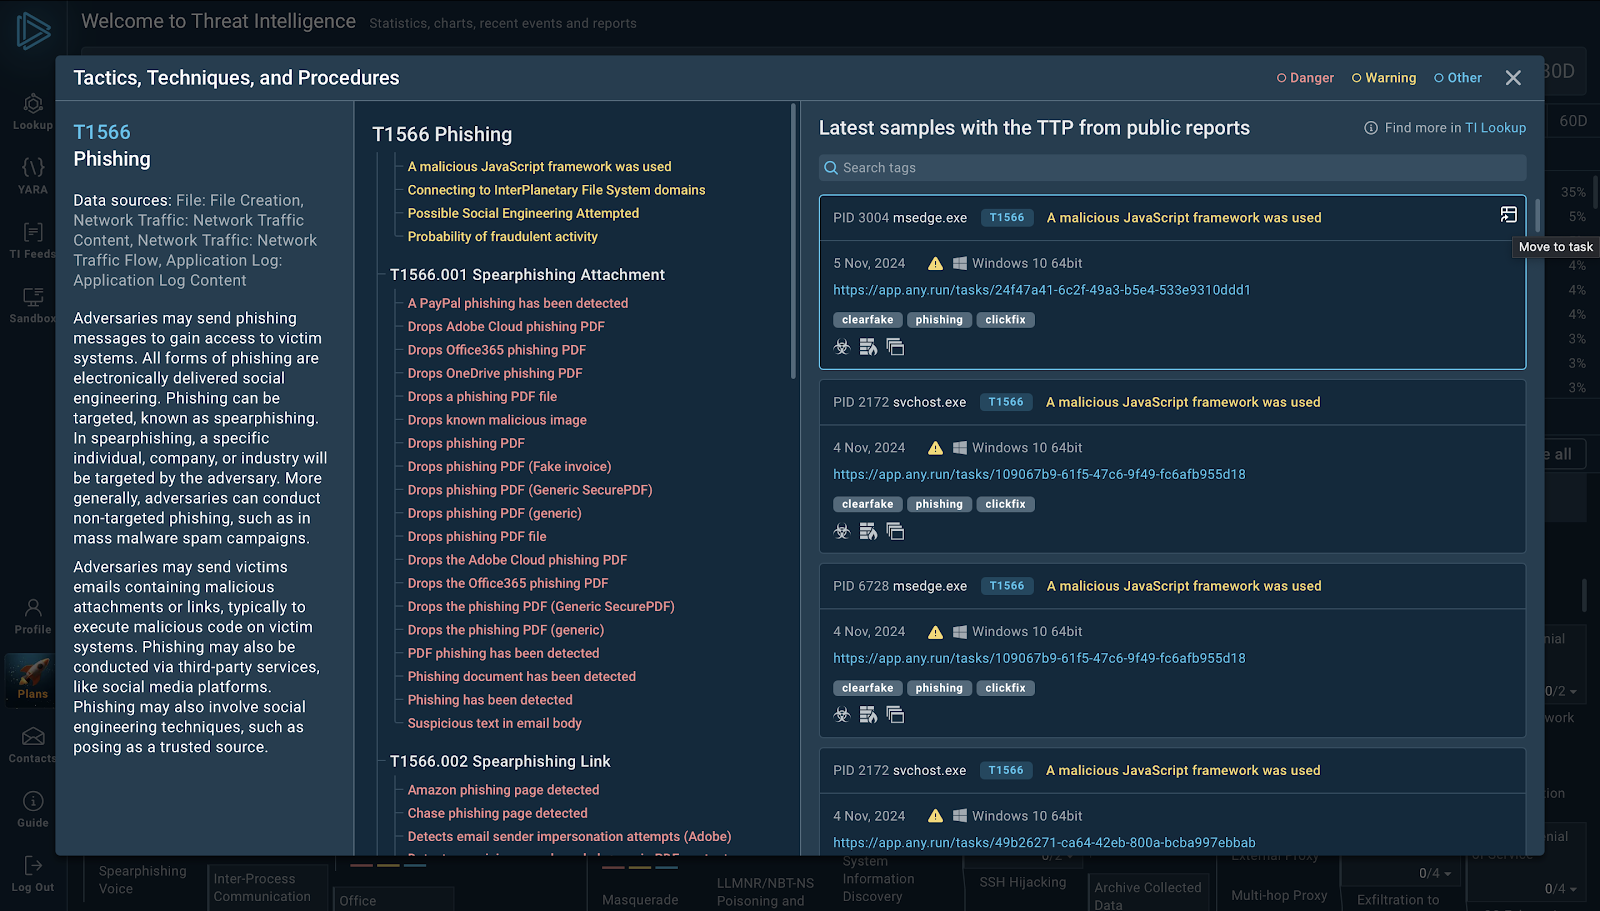This screenshot has height=911, width=1600.
Task: Click the text report icon in PID 6728 card
Action: [x=868, y=715]
